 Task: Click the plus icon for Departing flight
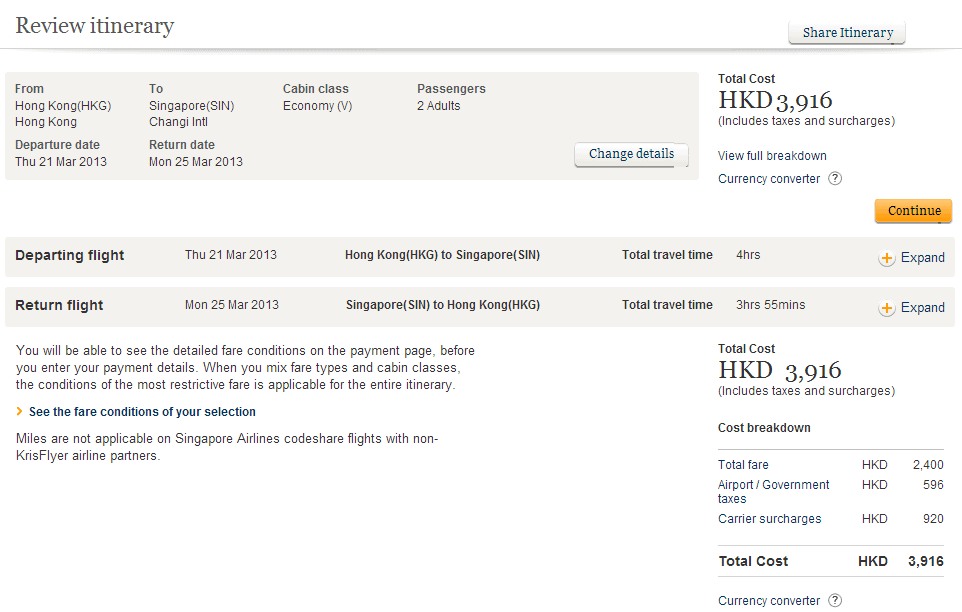click(x=887, y=258)
